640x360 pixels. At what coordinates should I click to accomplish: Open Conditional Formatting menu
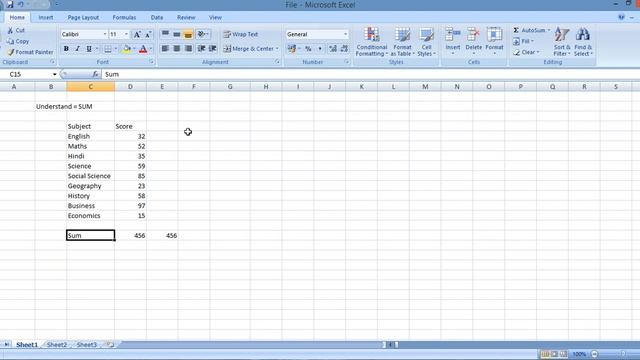coord(371,42)
